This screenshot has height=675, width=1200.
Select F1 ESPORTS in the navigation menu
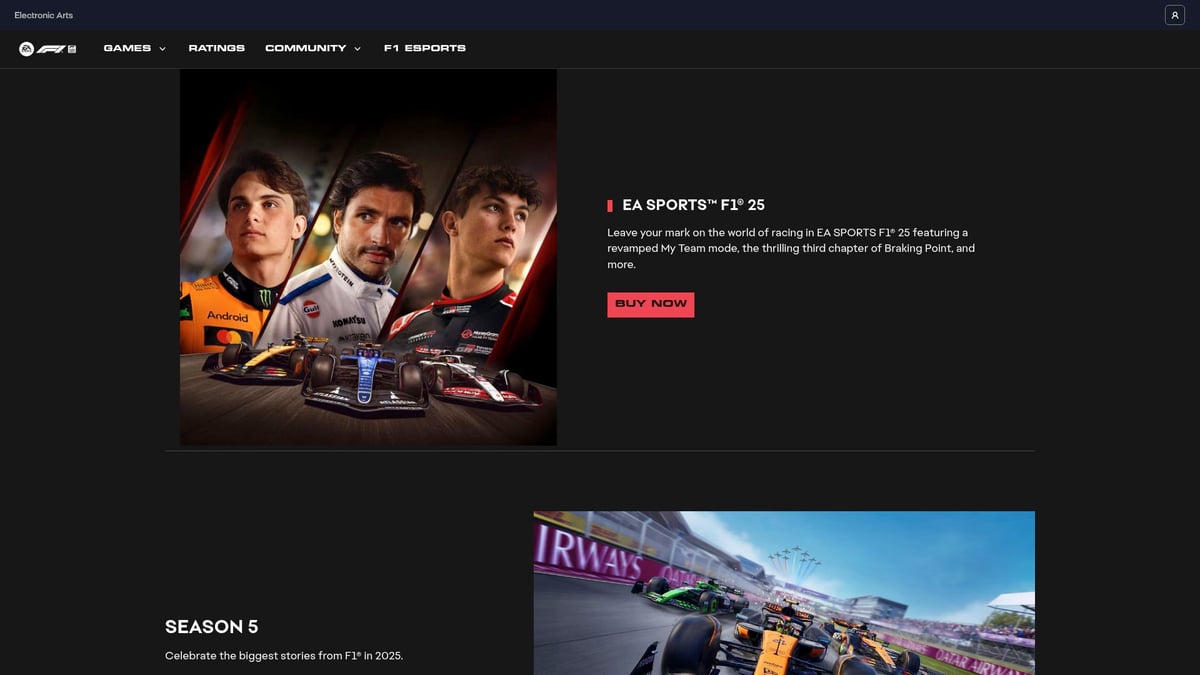pos(424,47)
